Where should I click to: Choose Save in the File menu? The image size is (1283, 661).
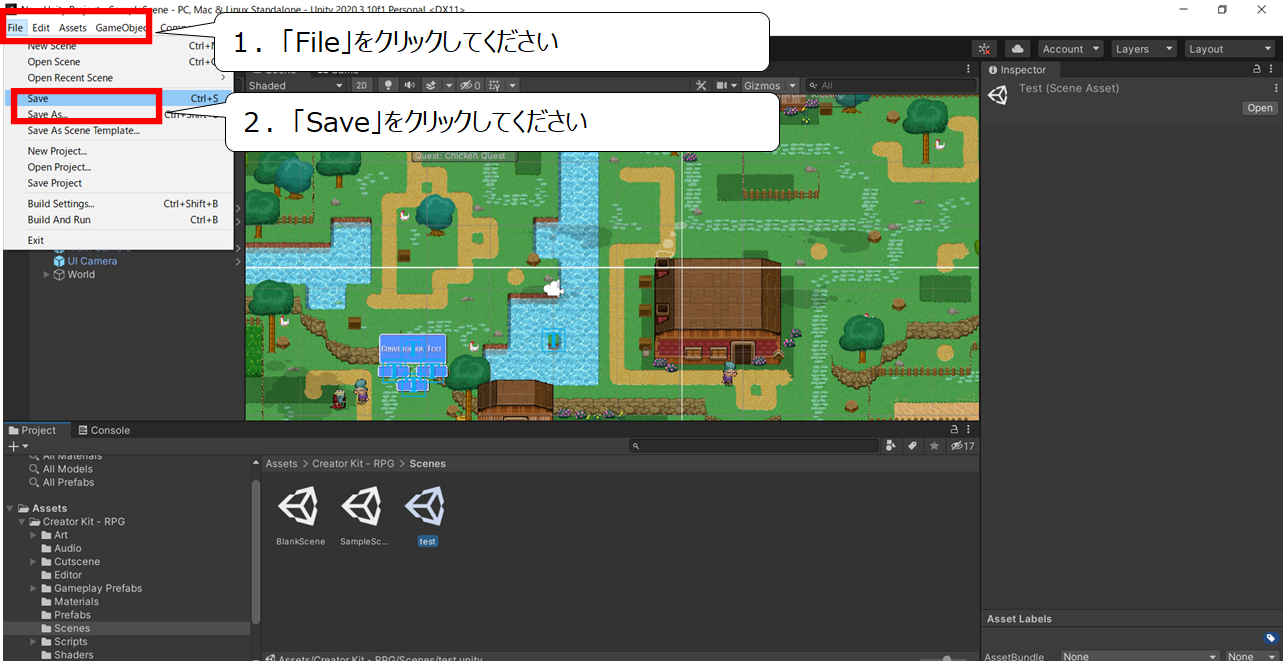click(x=118, y=99)
